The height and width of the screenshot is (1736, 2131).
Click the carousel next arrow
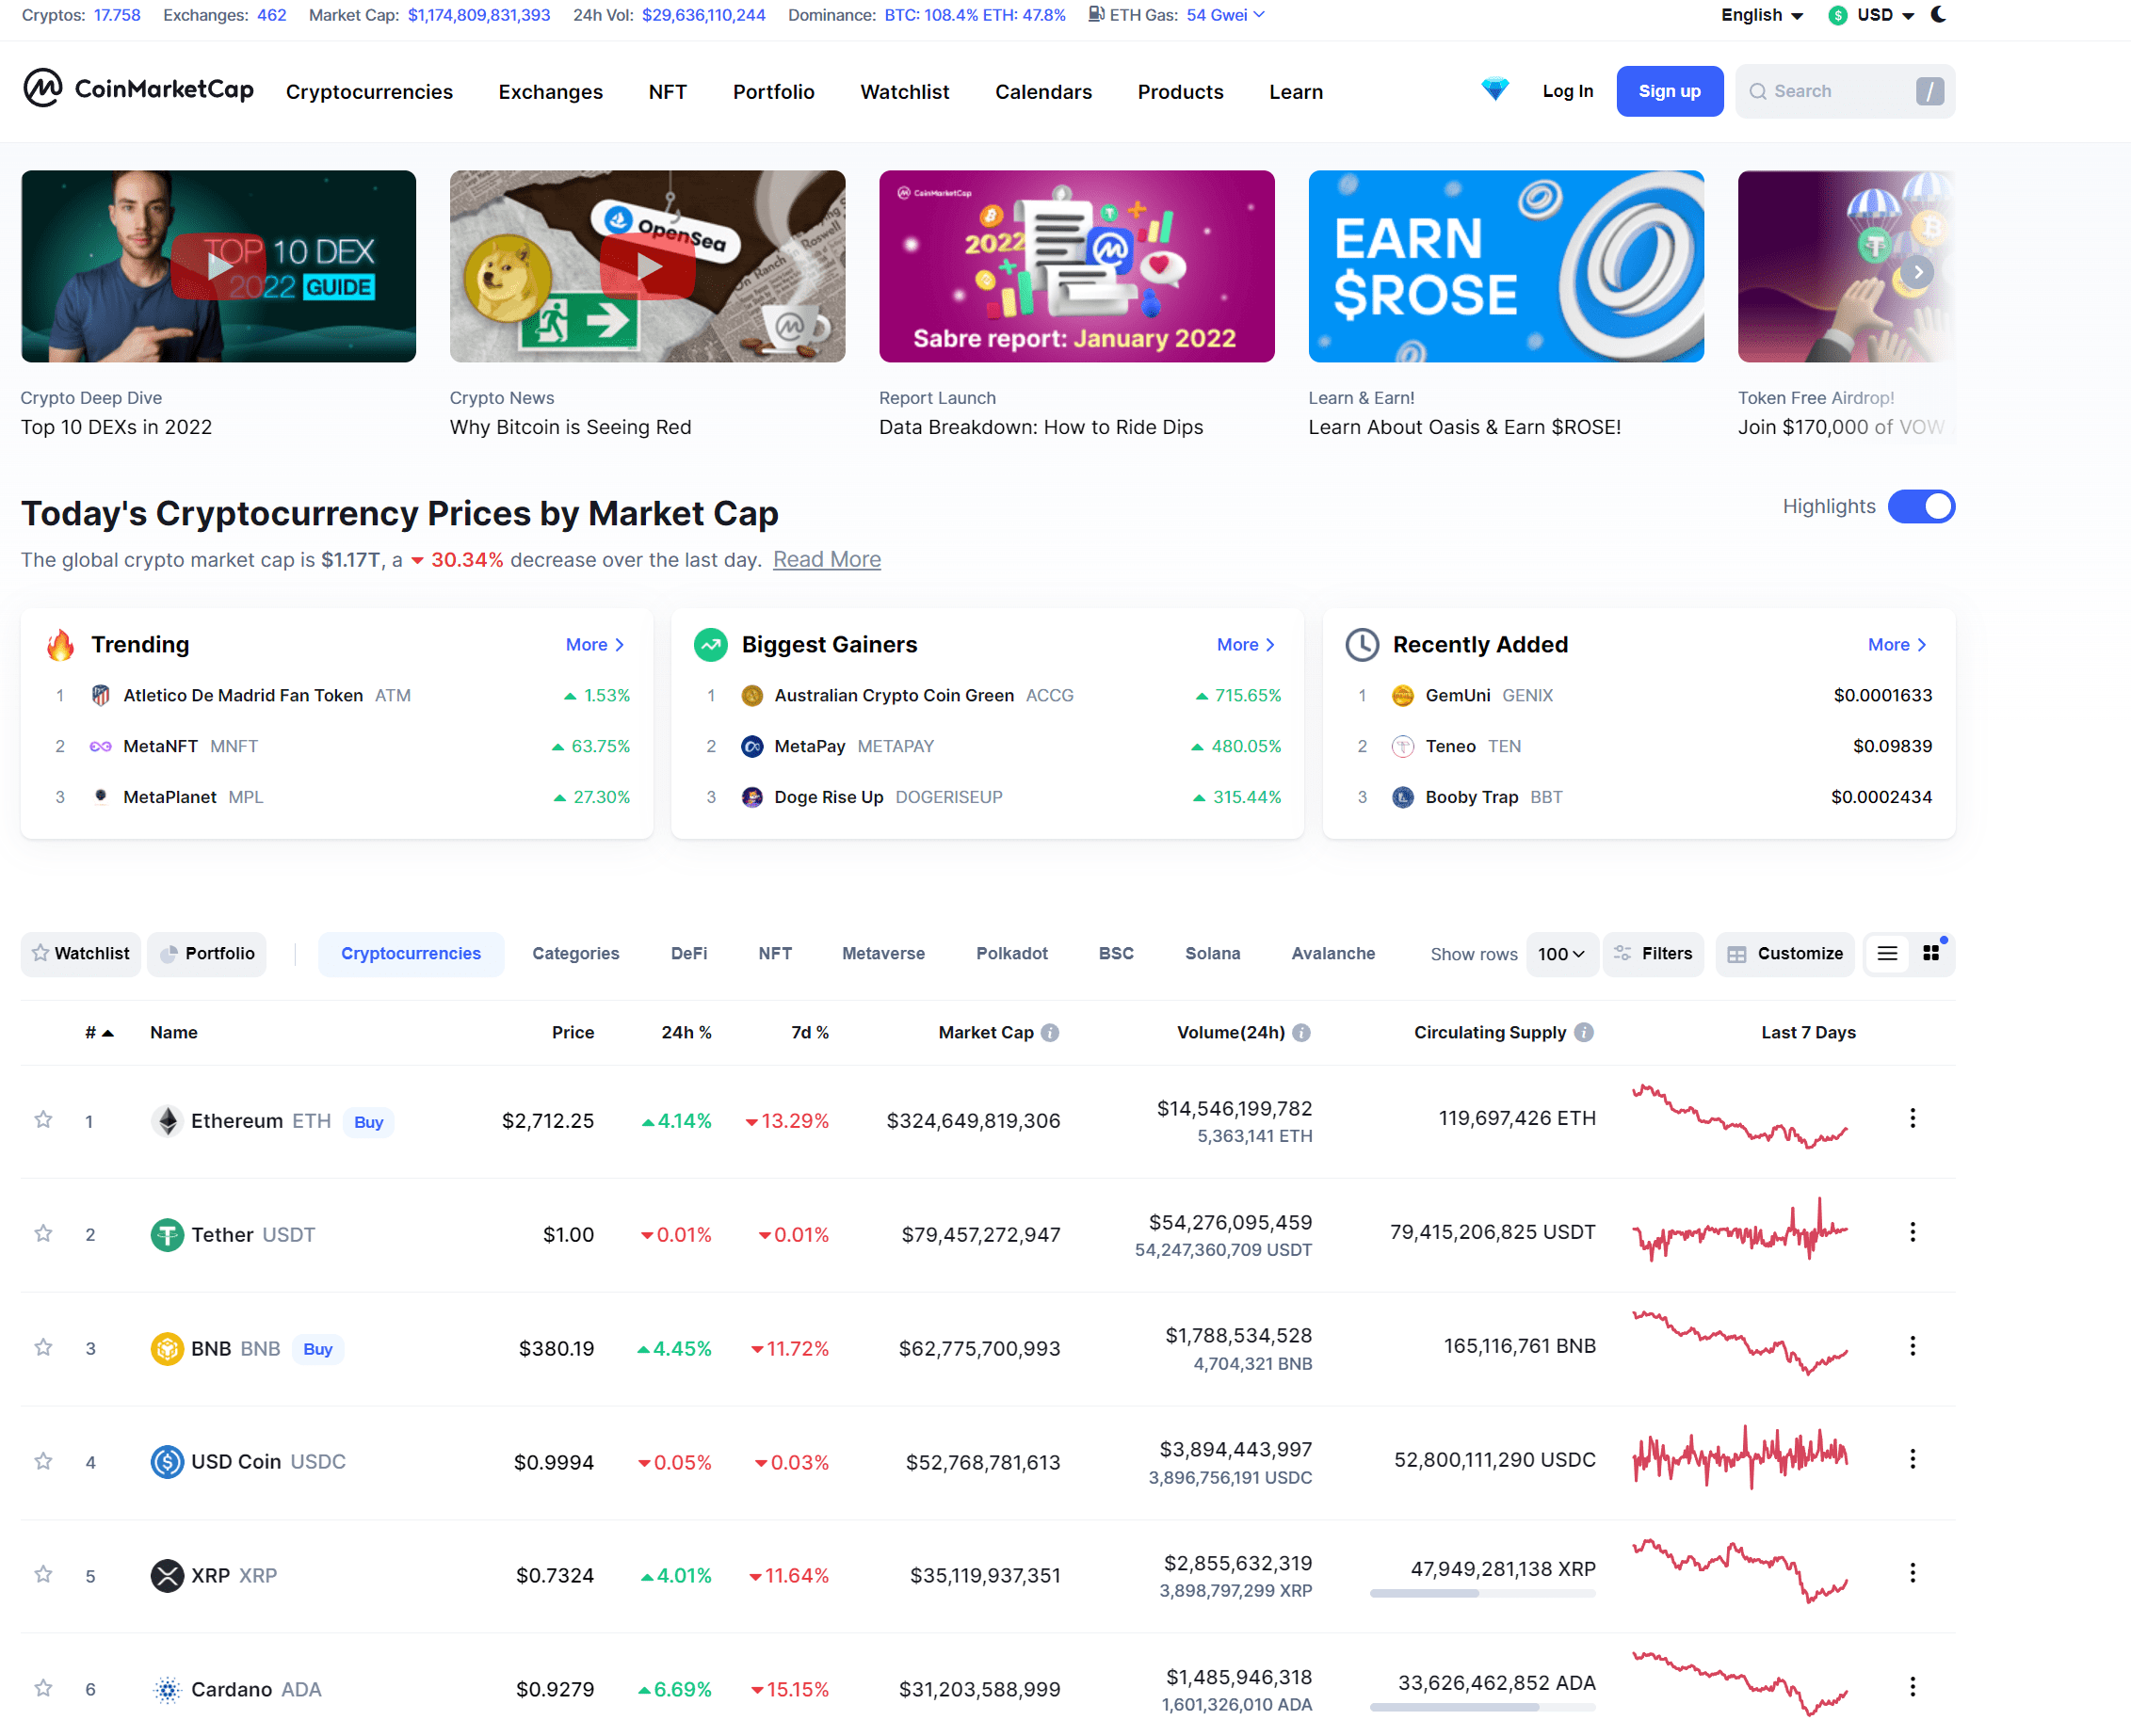click(1917, 272)
